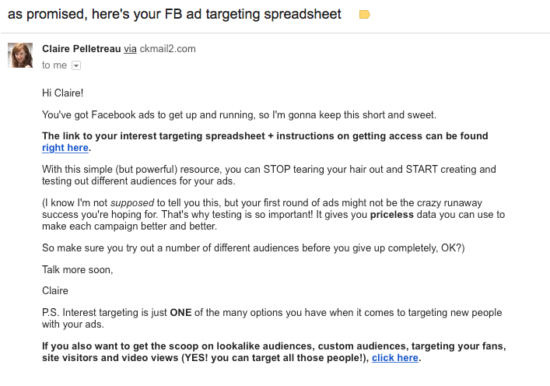Select sender name Claire Pelletreau
The height and width of the screenshot is (386, 550).
(81, 49)
